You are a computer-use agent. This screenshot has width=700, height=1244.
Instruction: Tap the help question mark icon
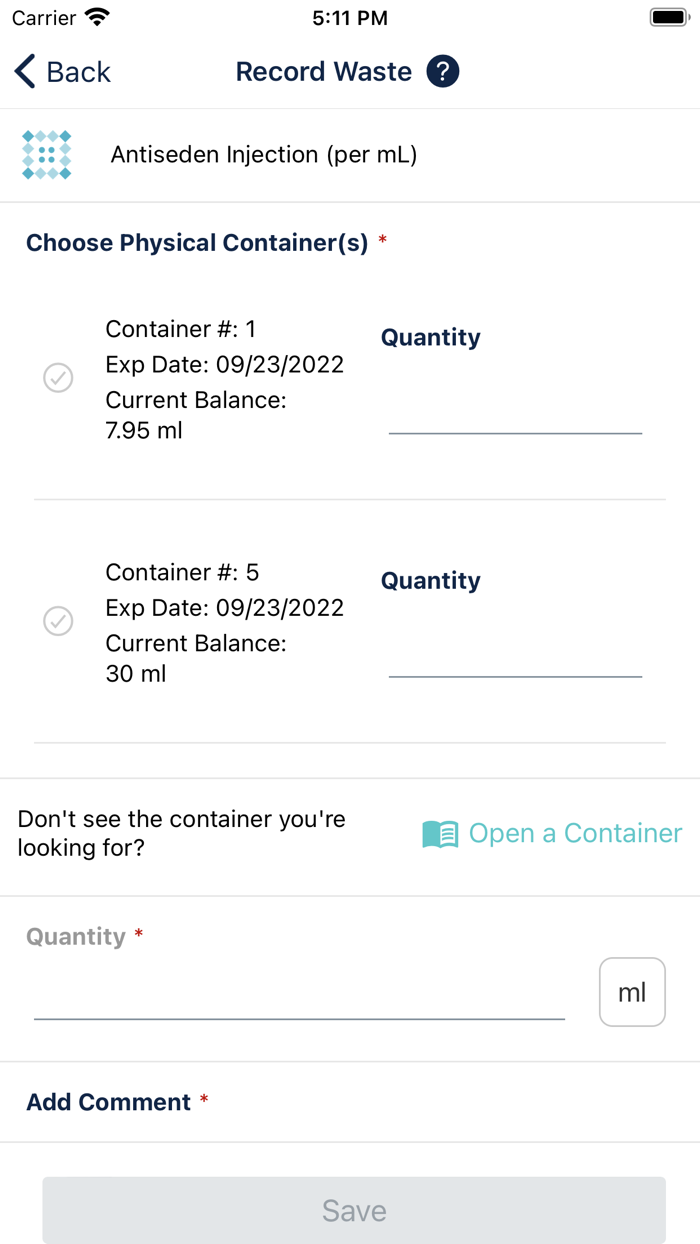click(x=443, y=72)
